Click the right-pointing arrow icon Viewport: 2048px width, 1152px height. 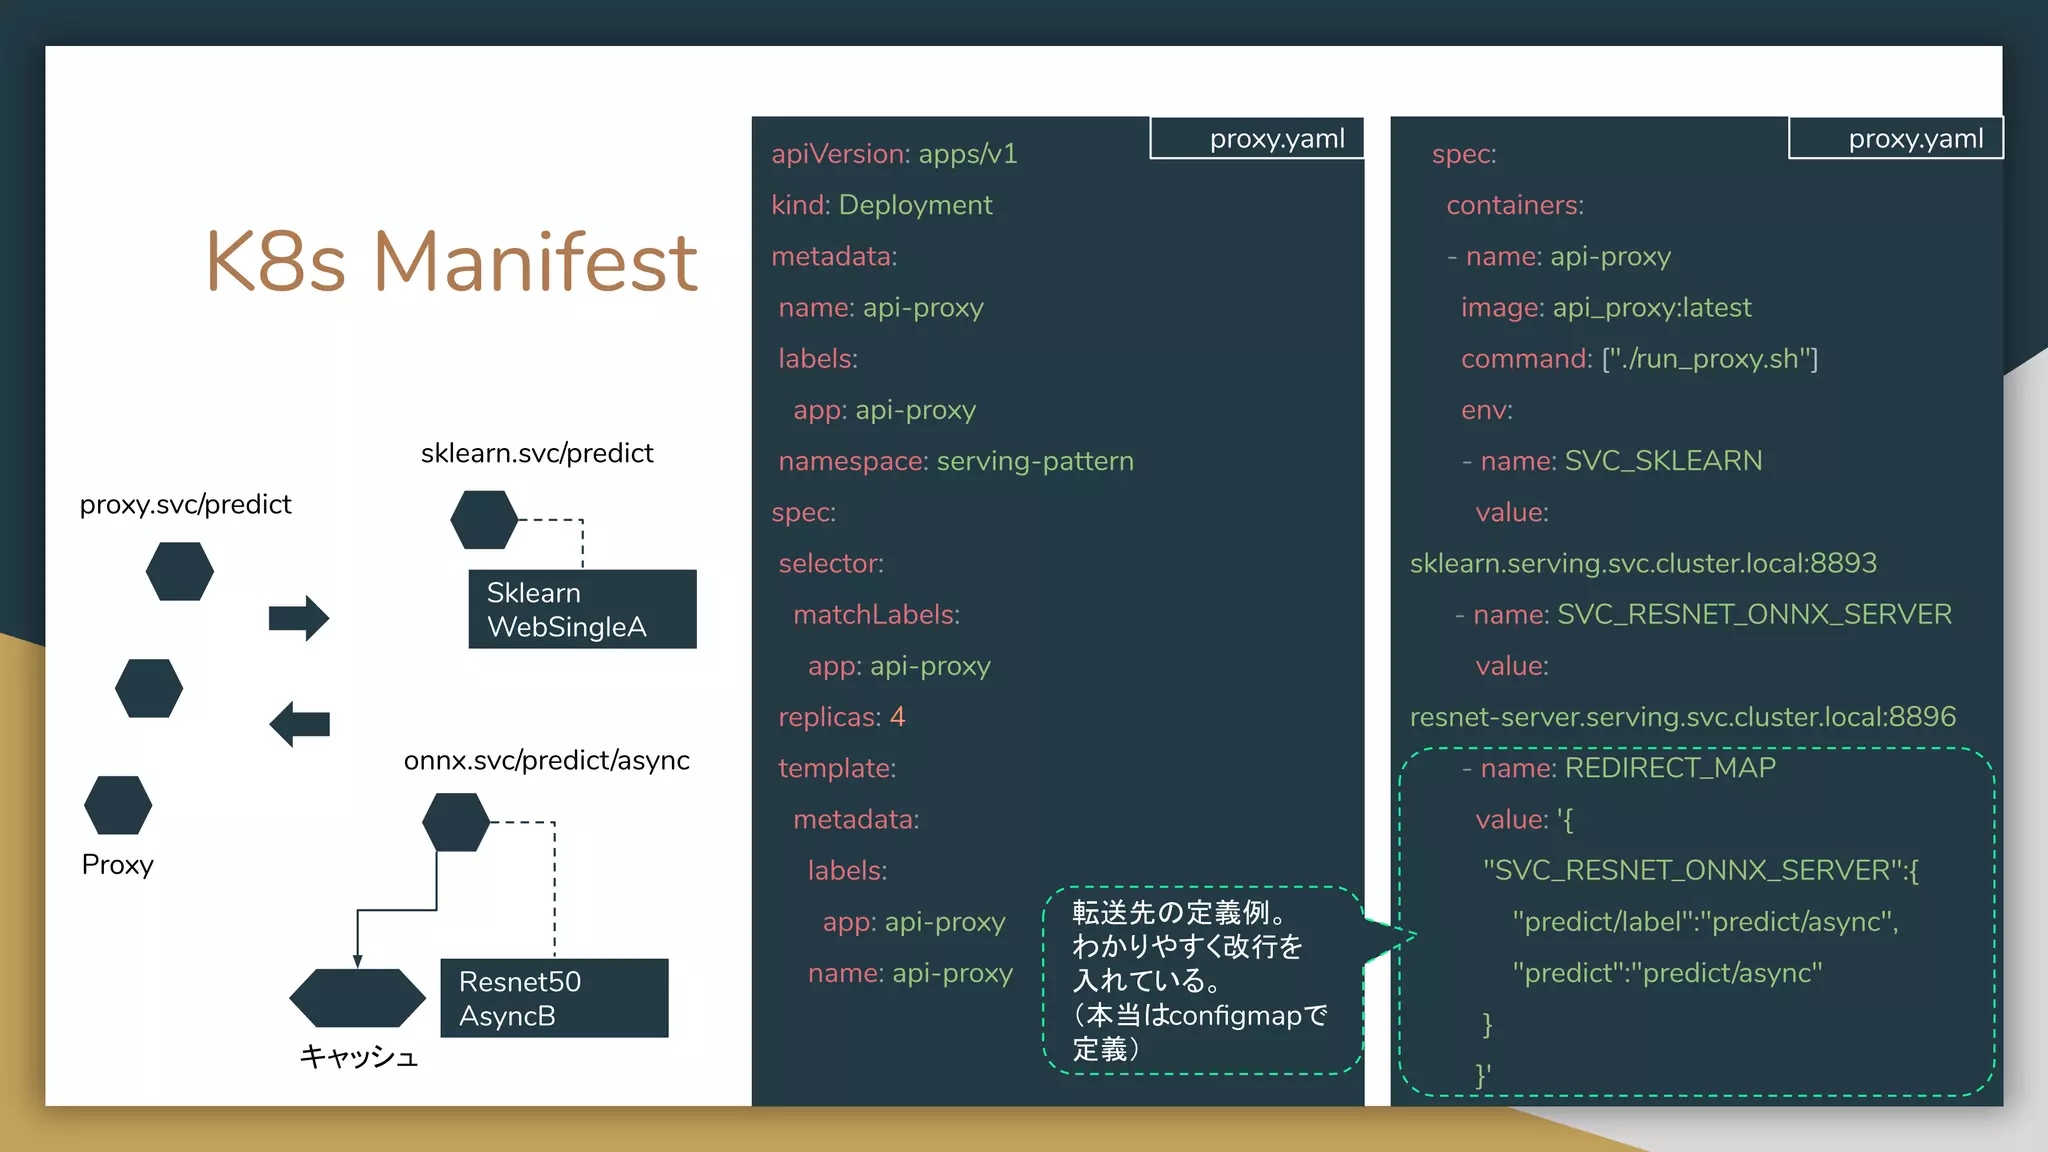299,618
